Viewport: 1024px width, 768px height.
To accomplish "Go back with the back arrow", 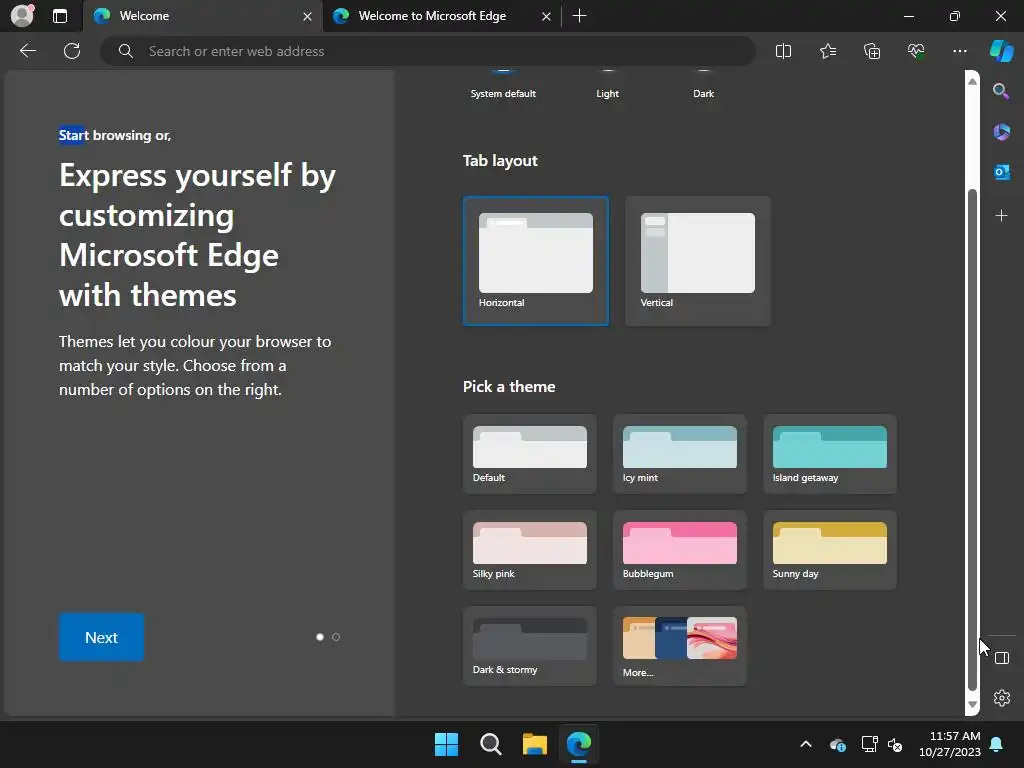I will 27,51.
